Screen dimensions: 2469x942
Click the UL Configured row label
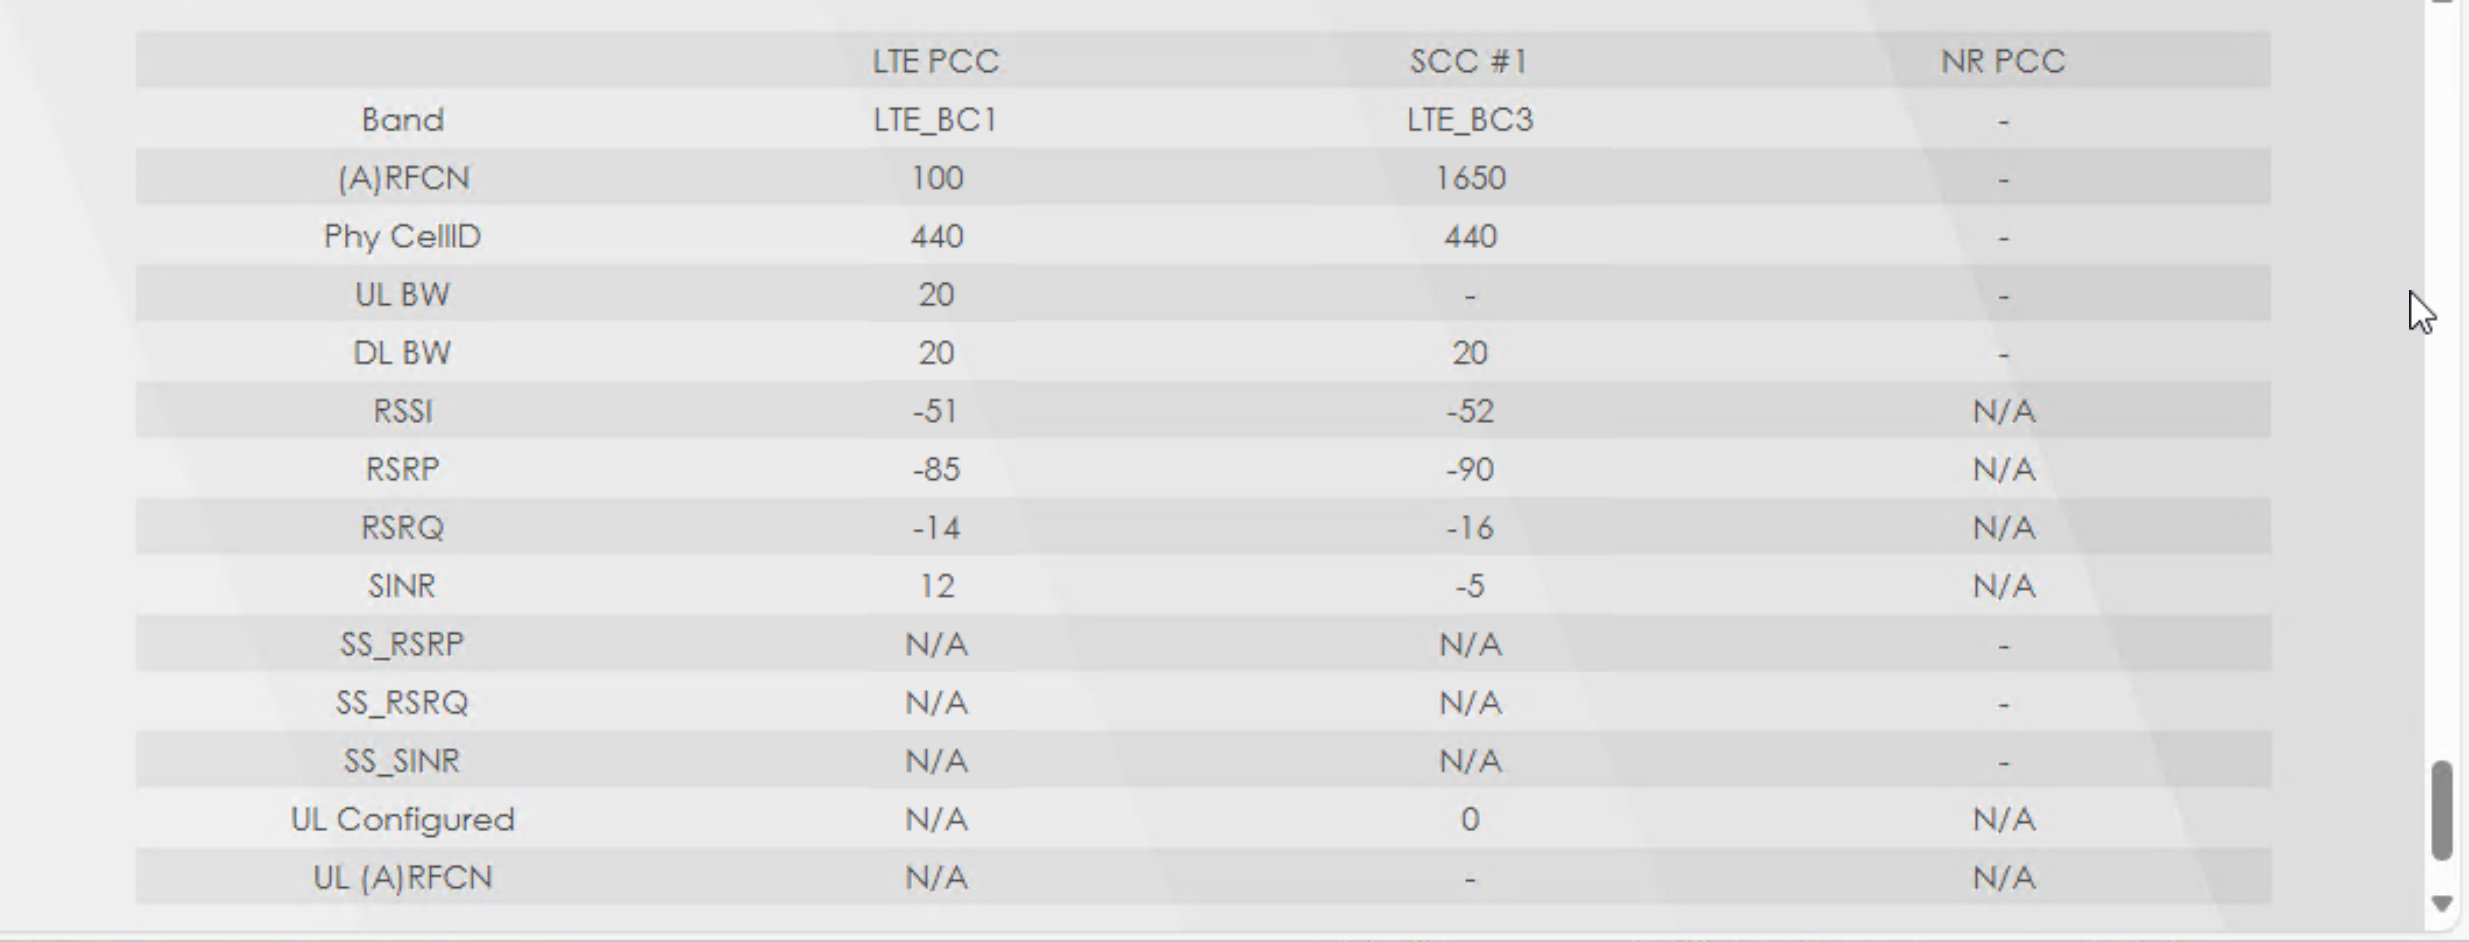click(402, 819)
